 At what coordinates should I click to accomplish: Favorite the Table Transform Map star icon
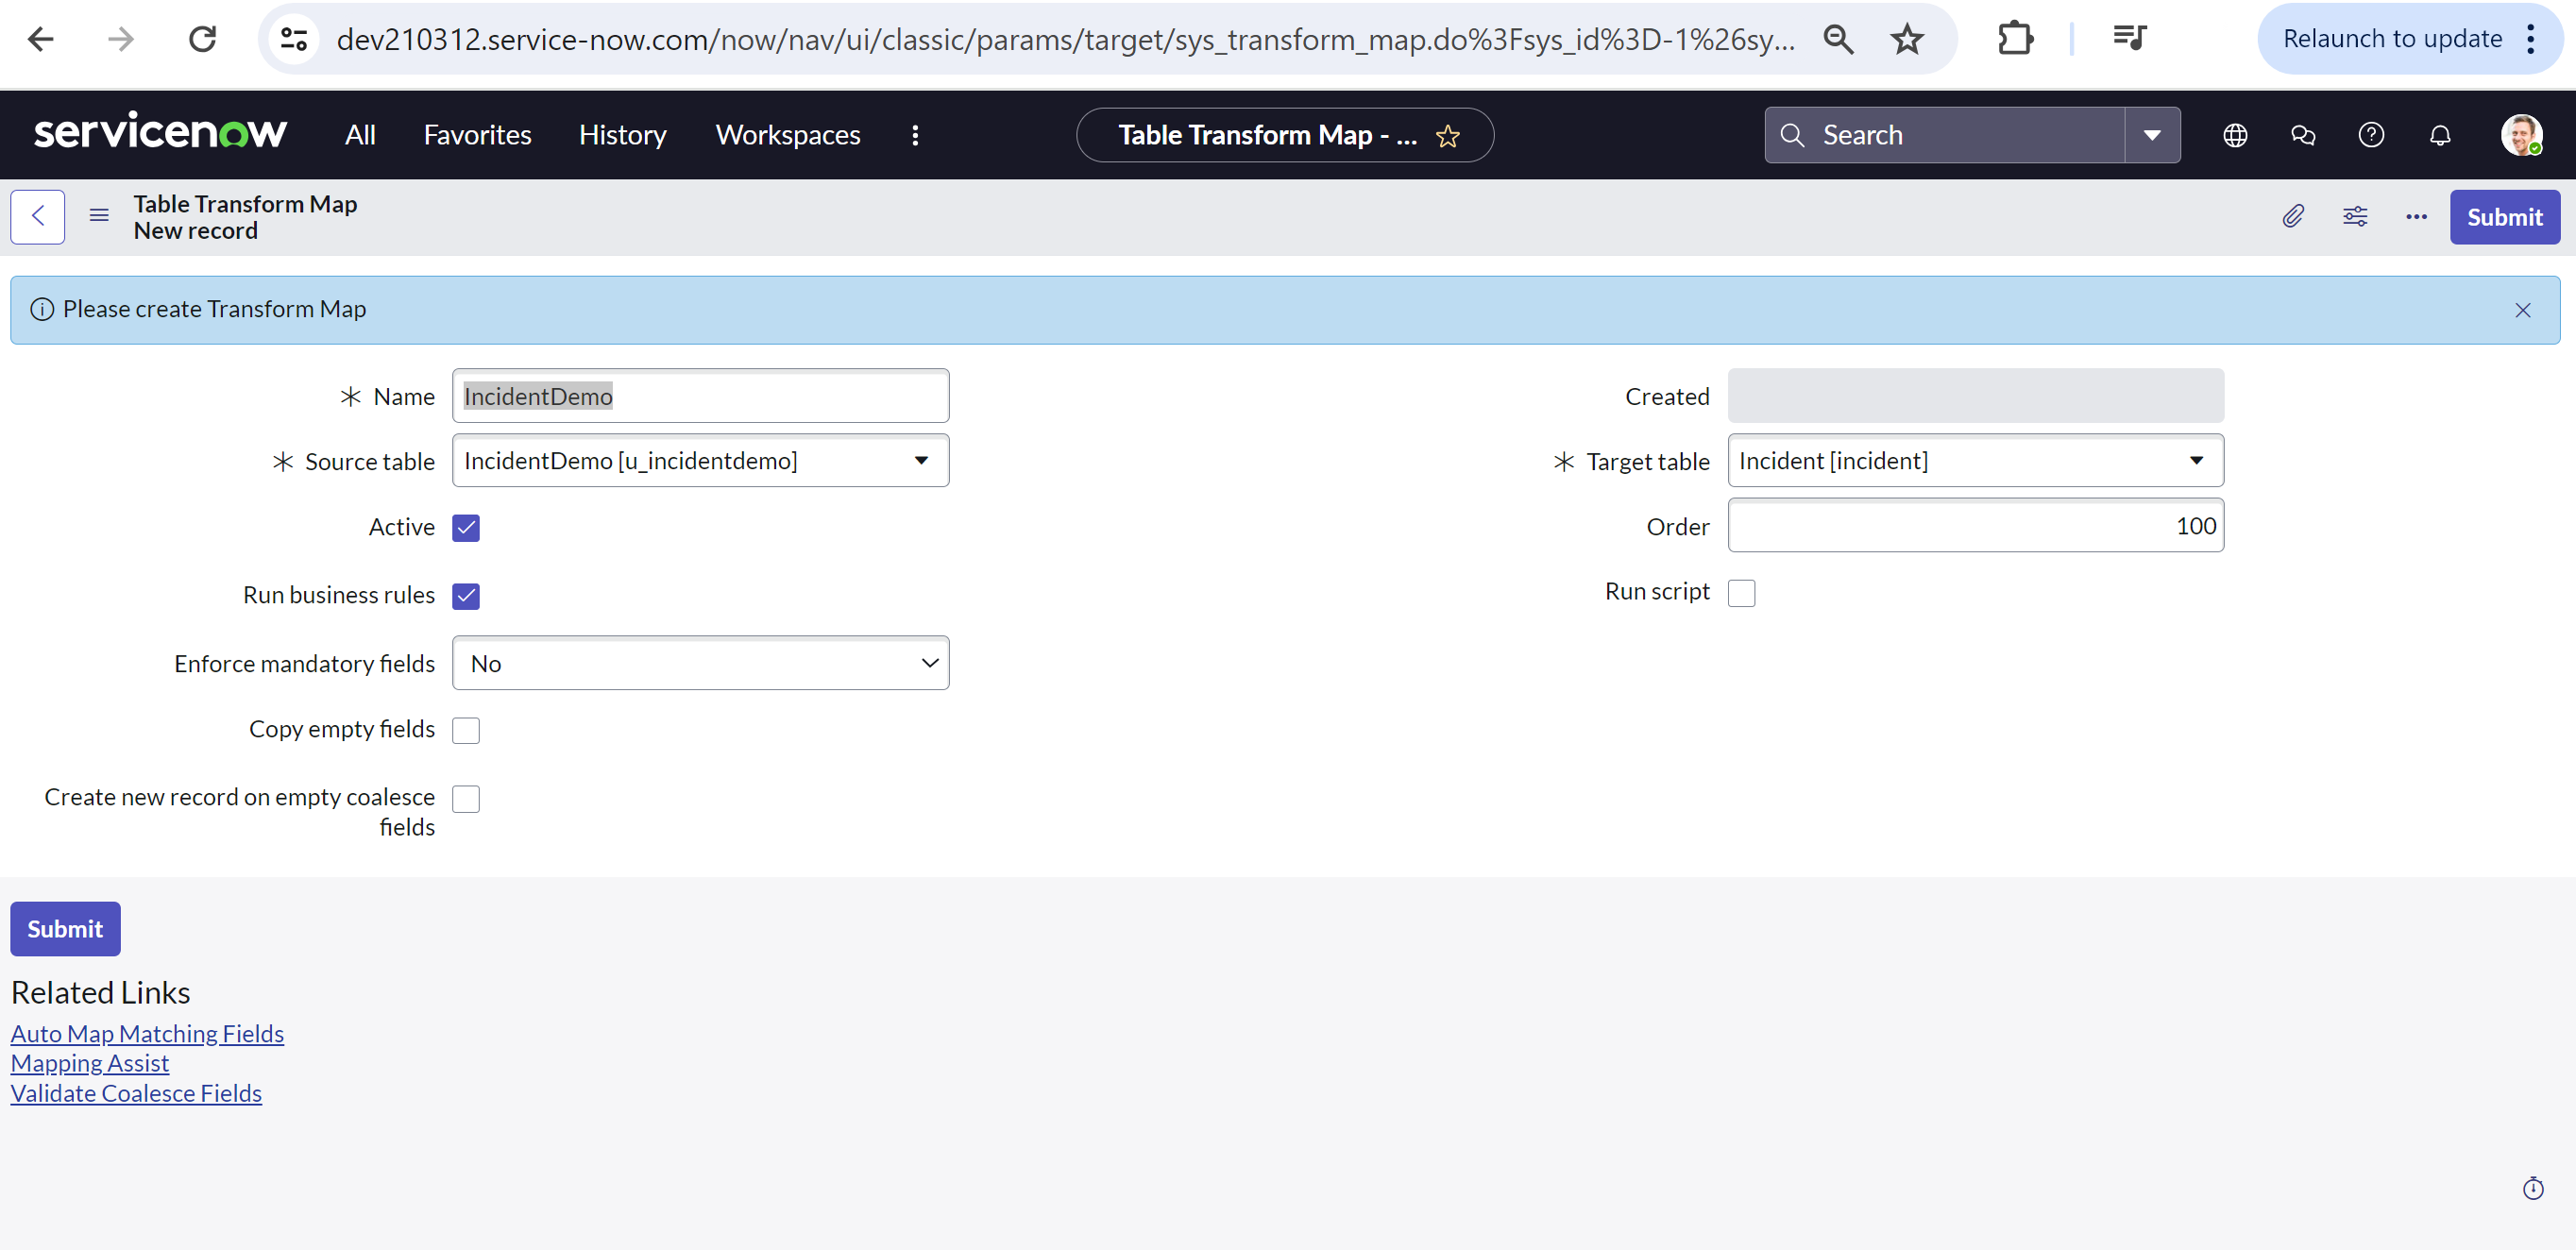pos(1447,136)
